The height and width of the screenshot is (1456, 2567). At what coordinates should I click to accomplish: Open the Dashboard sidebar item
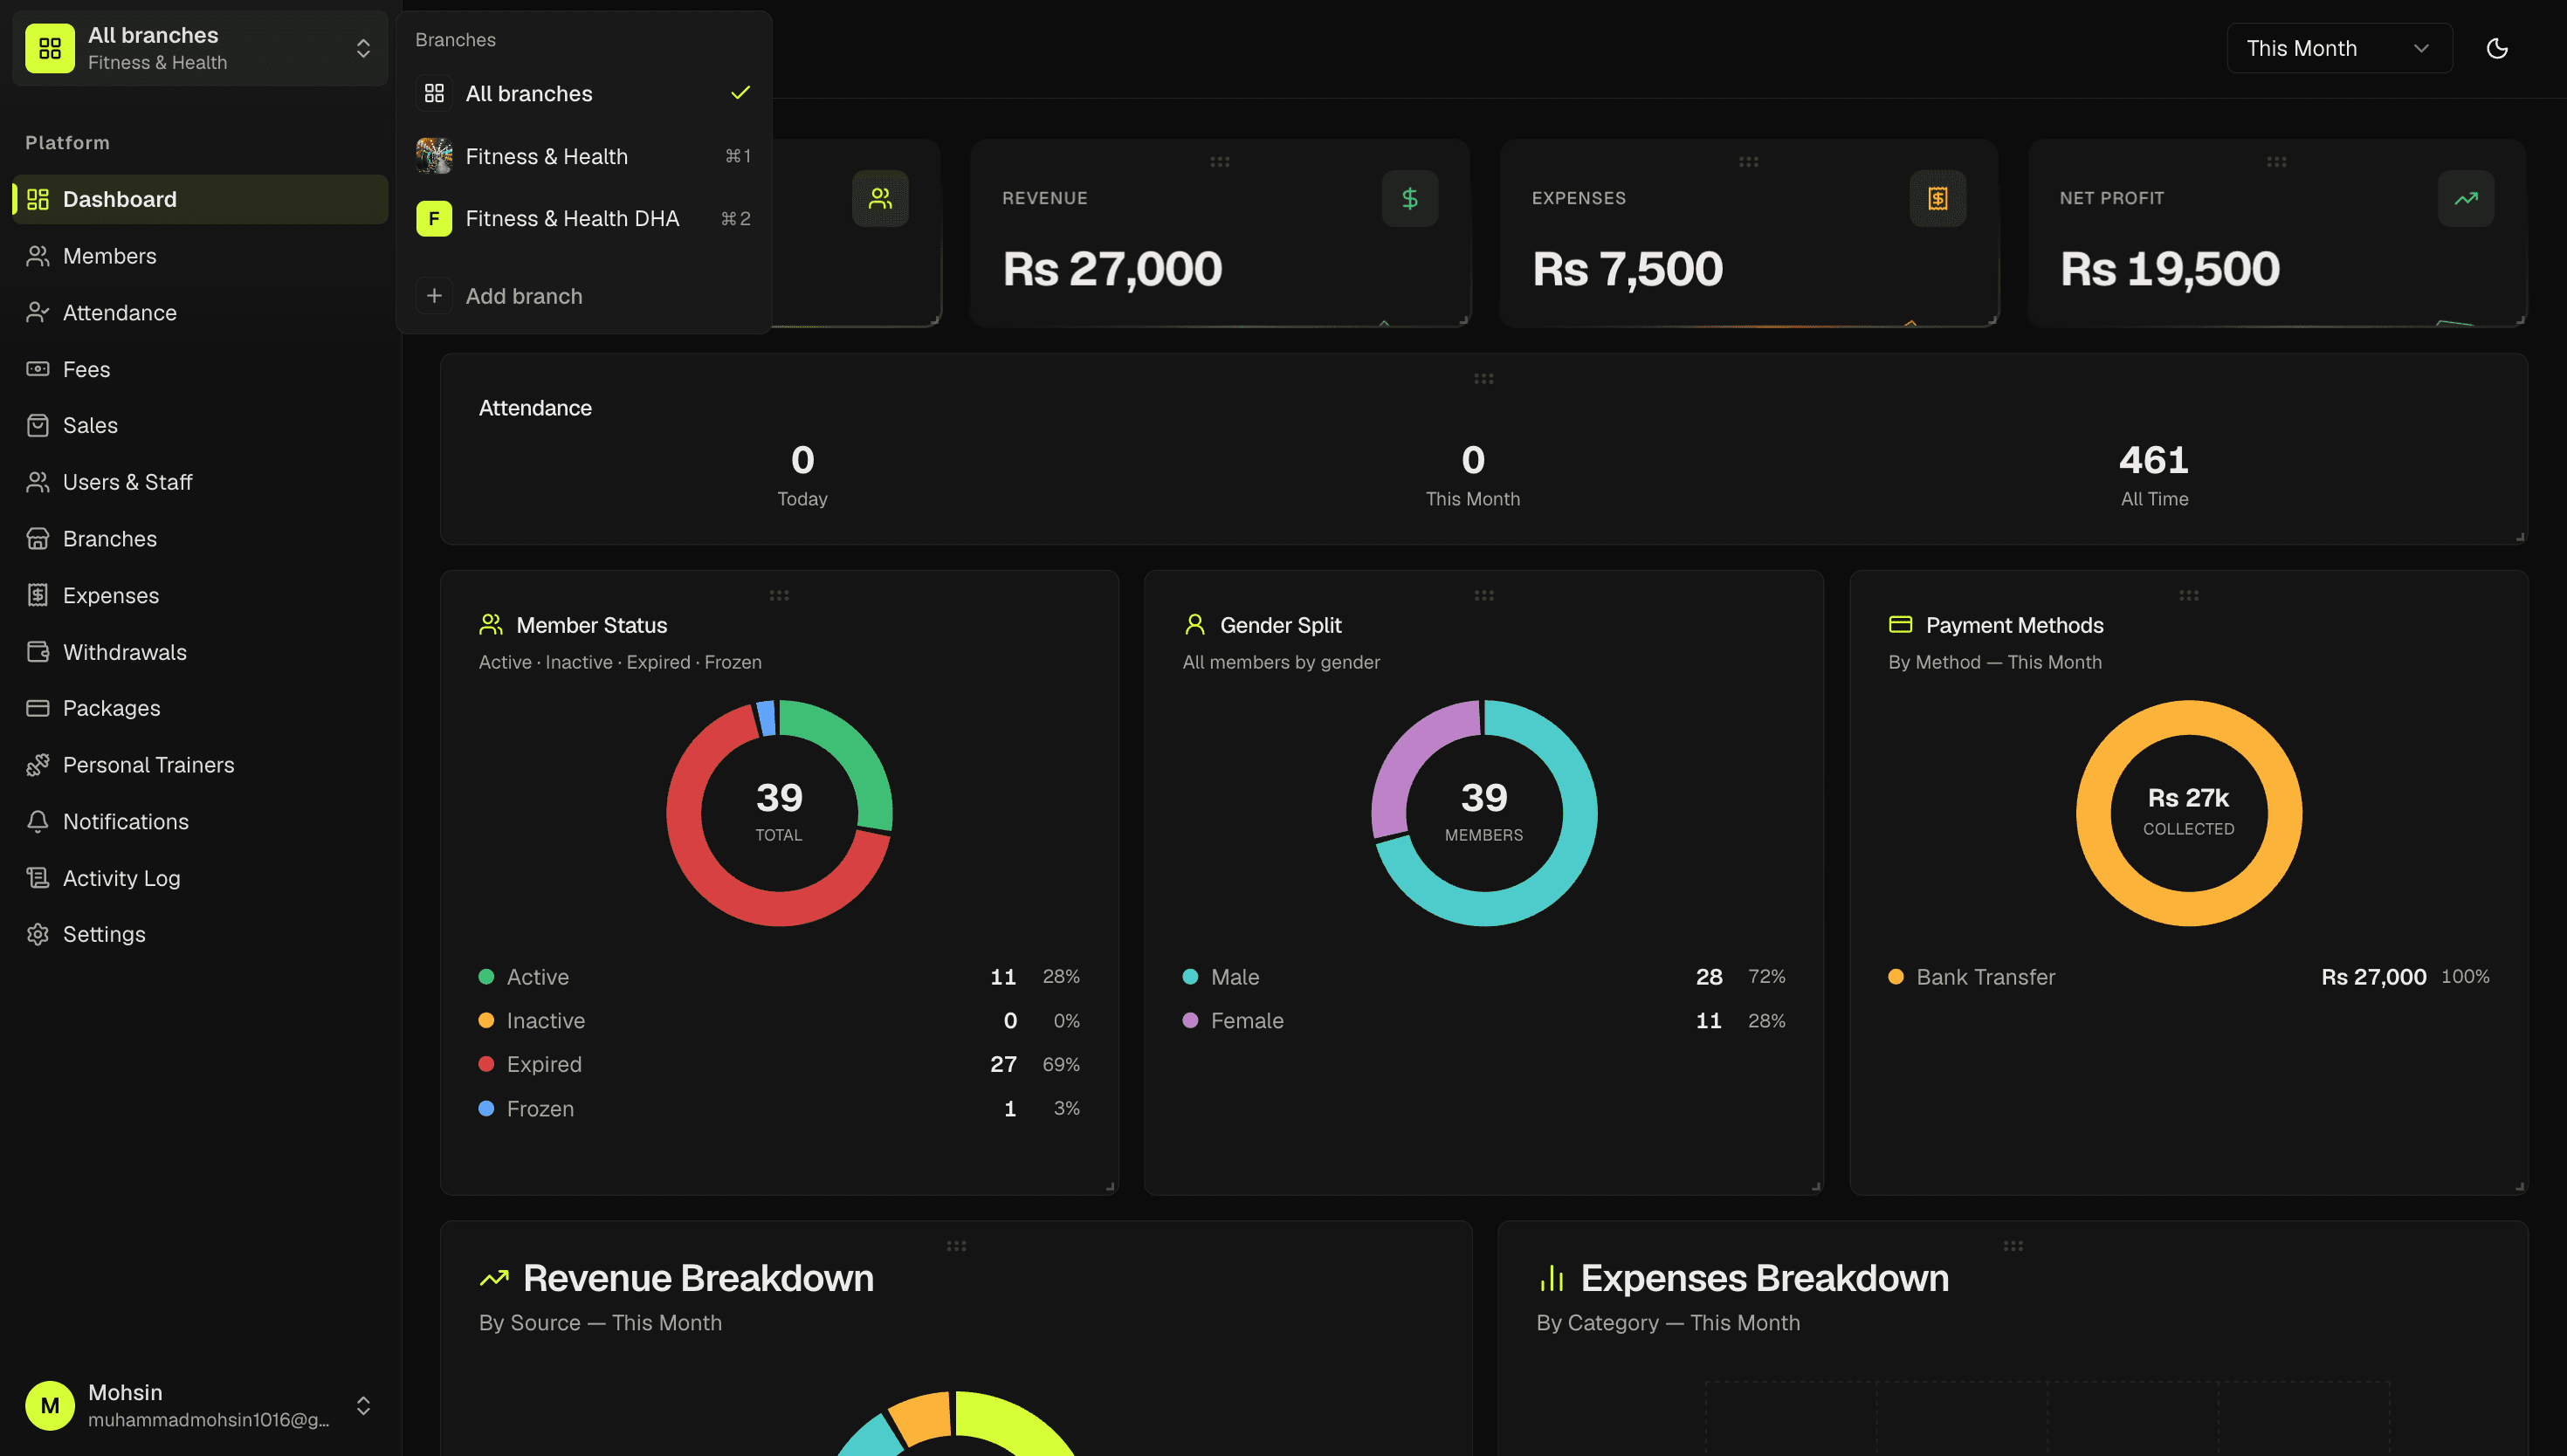coord(200,199)
